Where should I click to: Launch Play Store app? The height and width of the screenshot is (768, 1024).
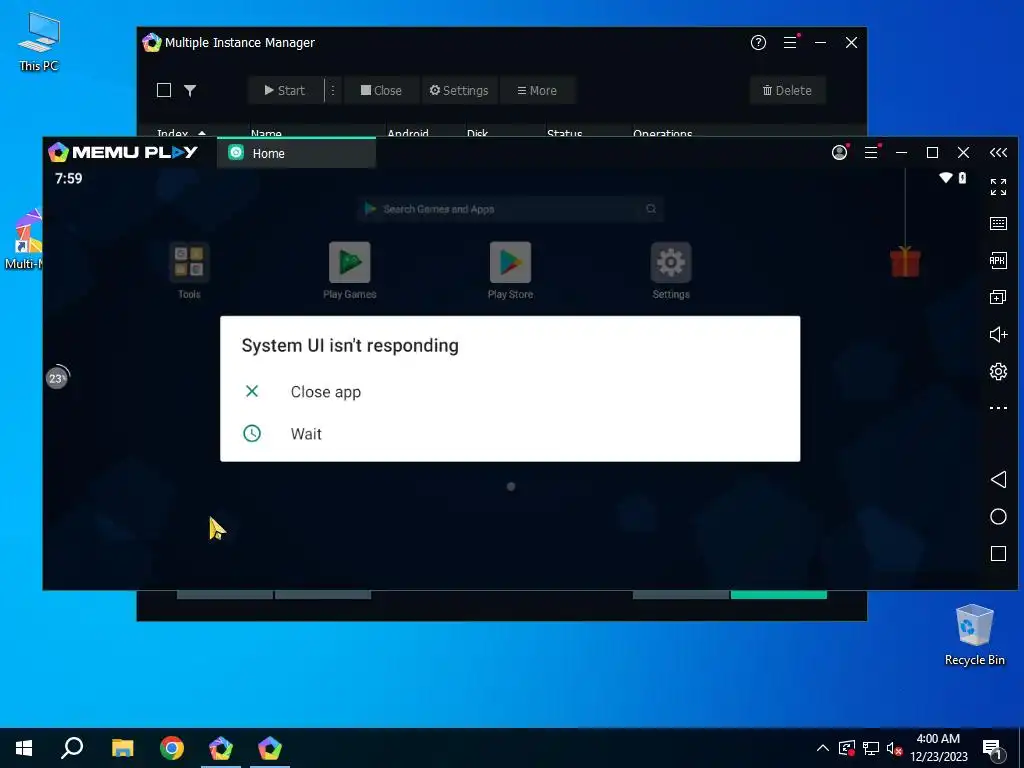(510, 270)
